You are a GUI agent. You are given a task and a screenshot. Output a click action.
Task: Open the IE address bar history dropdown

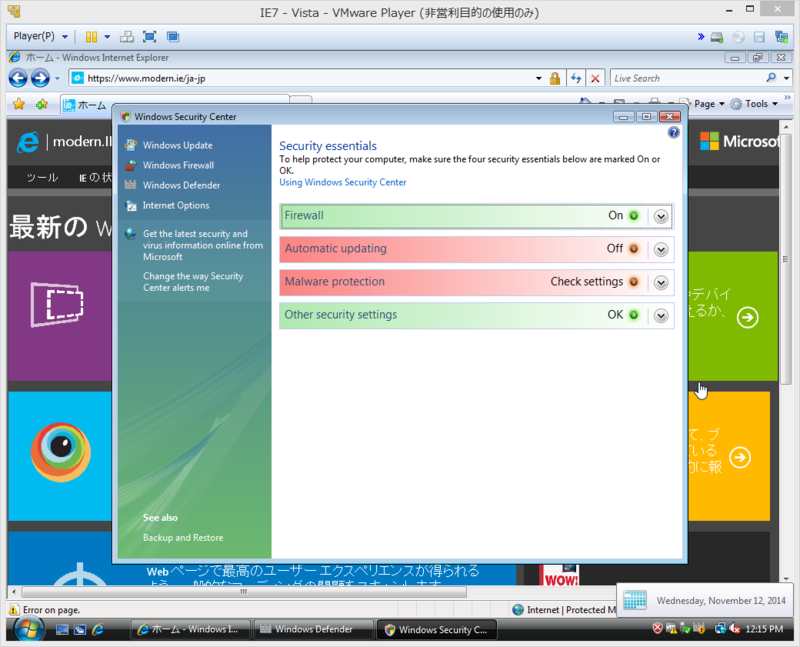[x=538, y=79]
